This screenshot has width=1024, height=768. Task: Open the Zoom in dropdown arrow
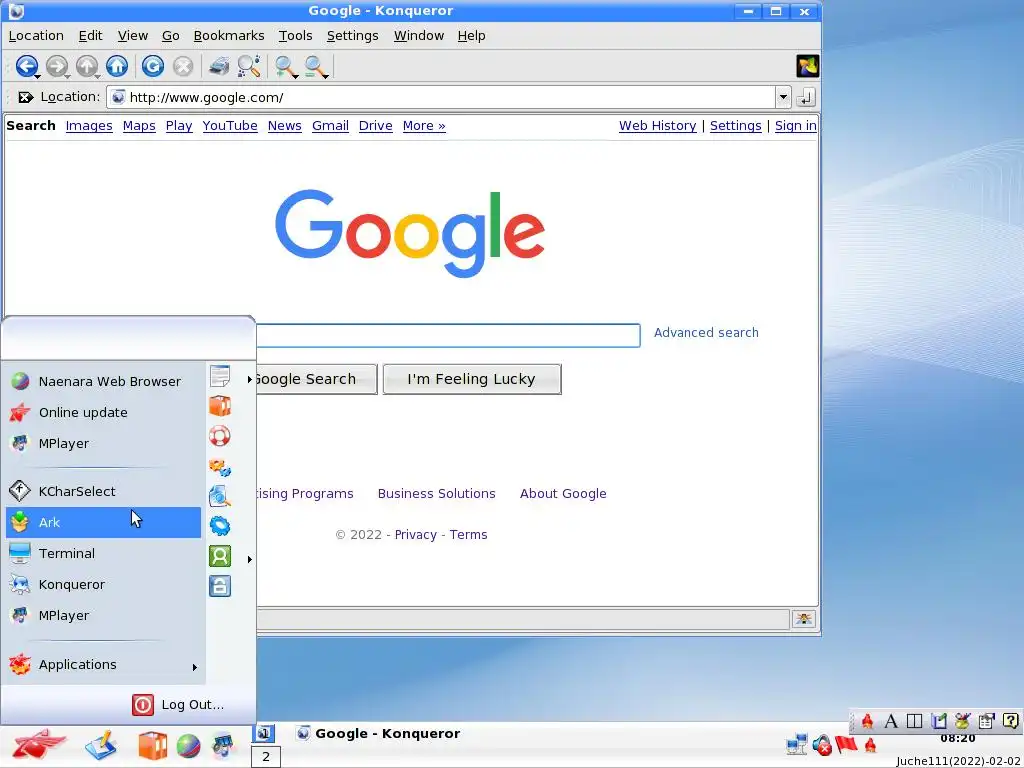tap(296, 76)
